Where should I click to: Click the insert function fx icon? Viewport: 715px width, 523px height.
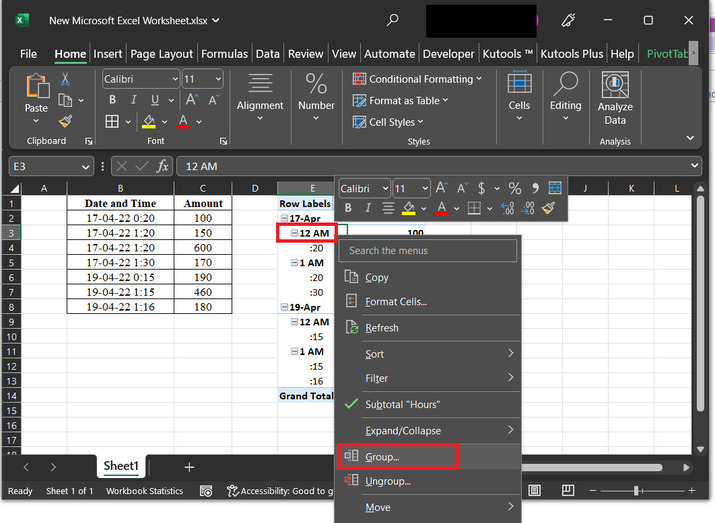click(x=163, y=166)
